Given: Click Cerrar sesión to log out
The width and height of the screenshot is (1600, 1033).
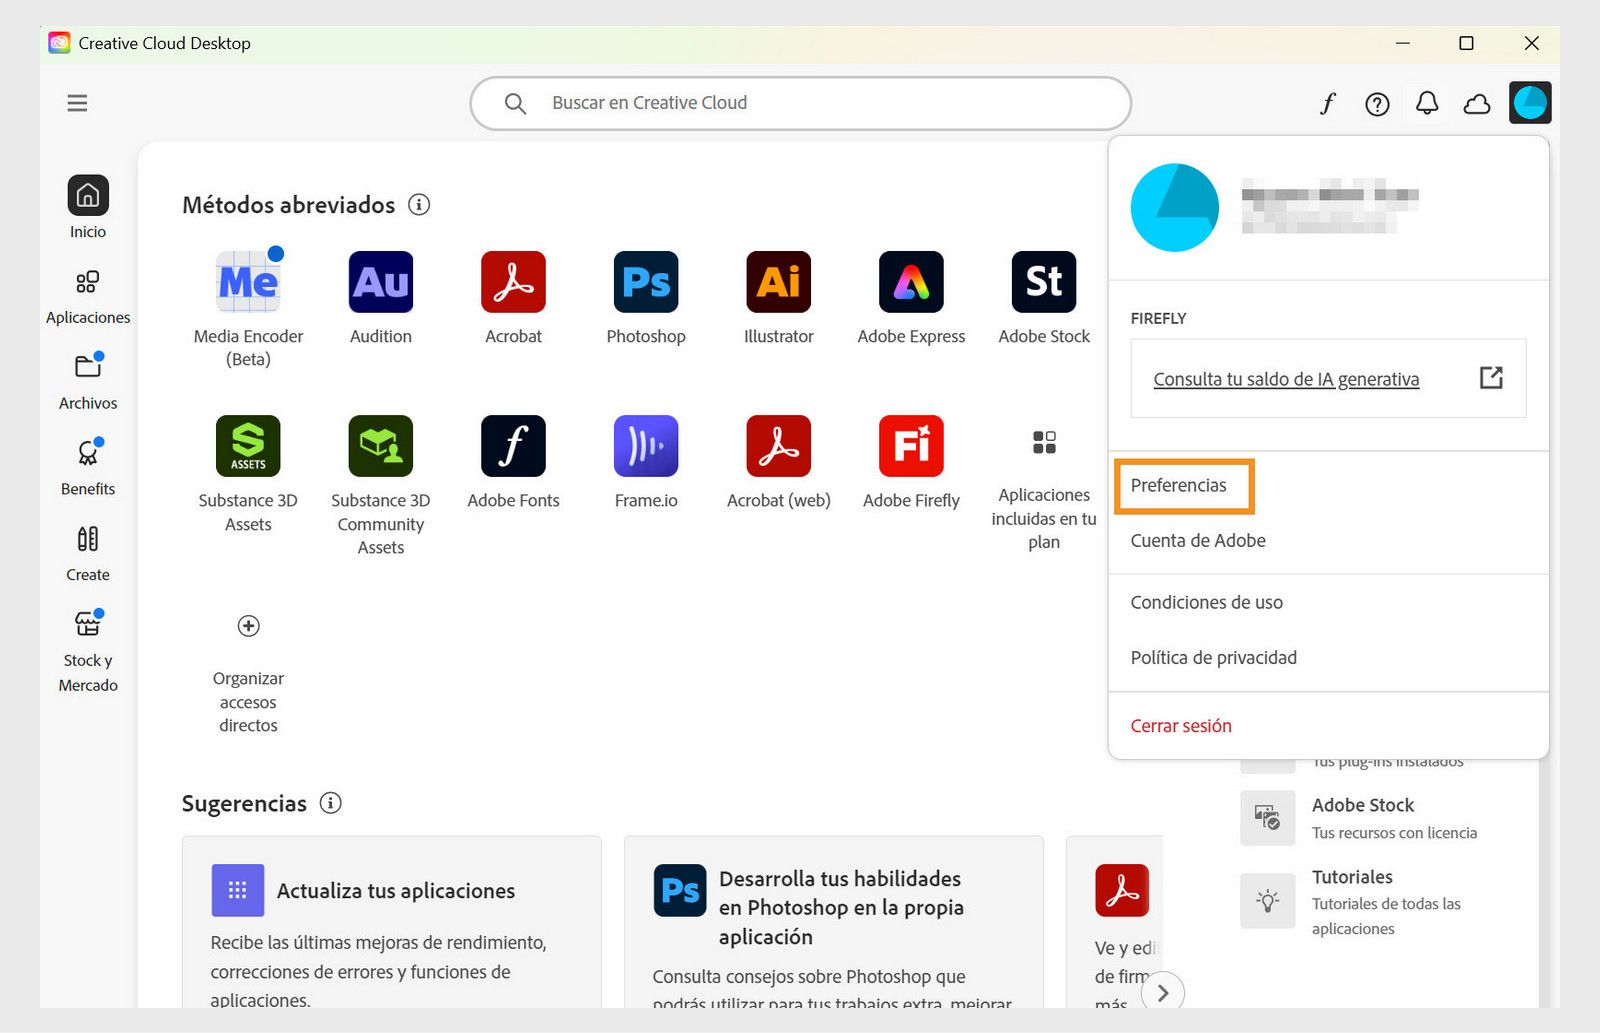Looking at the screenshot, I should 1181,725.
